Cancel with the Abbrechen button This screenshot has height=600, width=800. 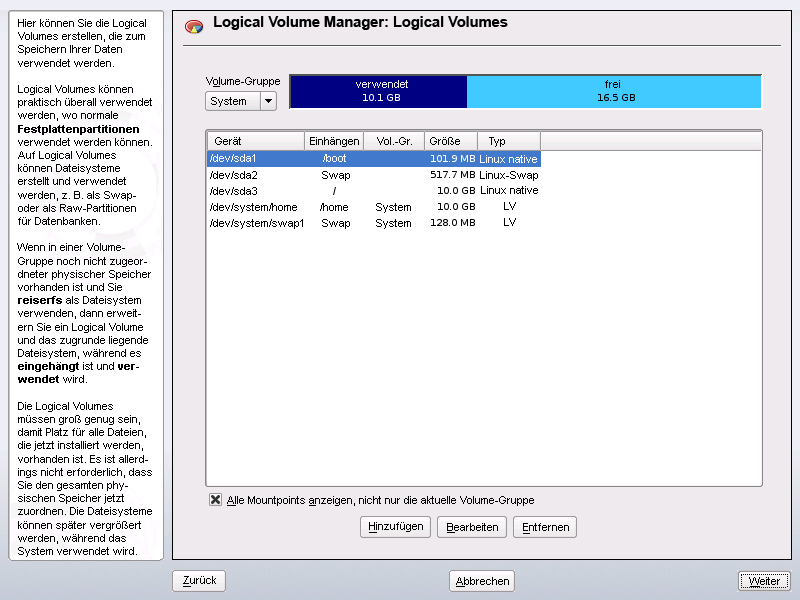tap(482, 581)
